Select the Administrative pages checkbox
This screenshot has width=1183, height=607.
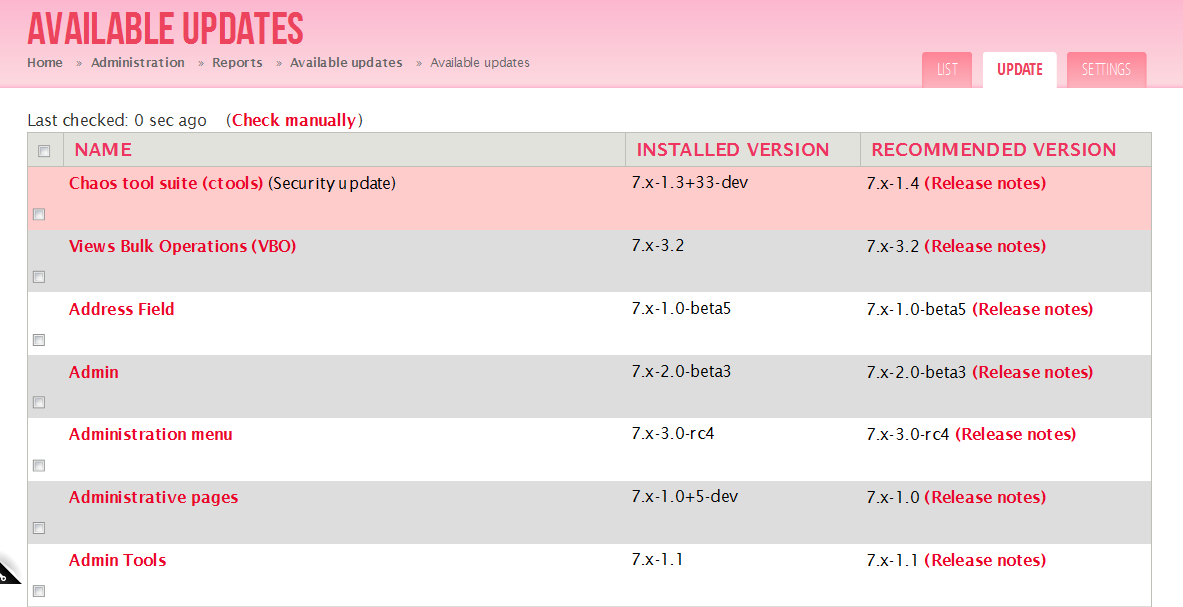[x=39, y=528]
